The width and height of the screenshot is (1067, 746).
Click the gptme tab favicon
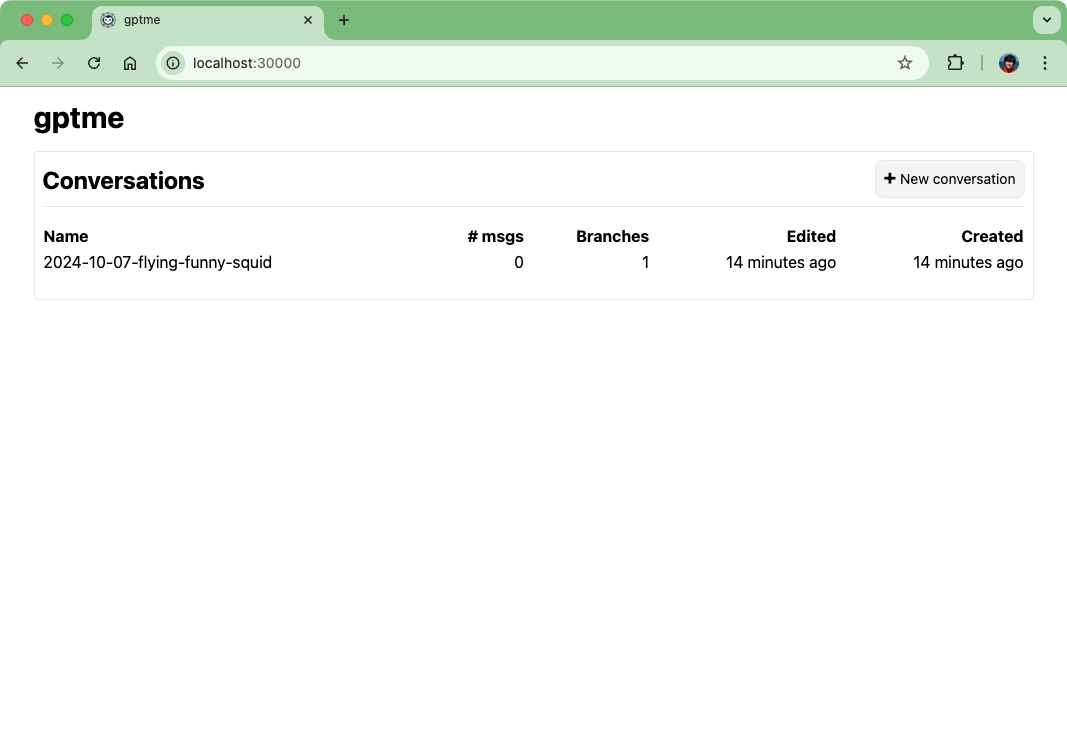pyautogui.click(x=108, y=20)
